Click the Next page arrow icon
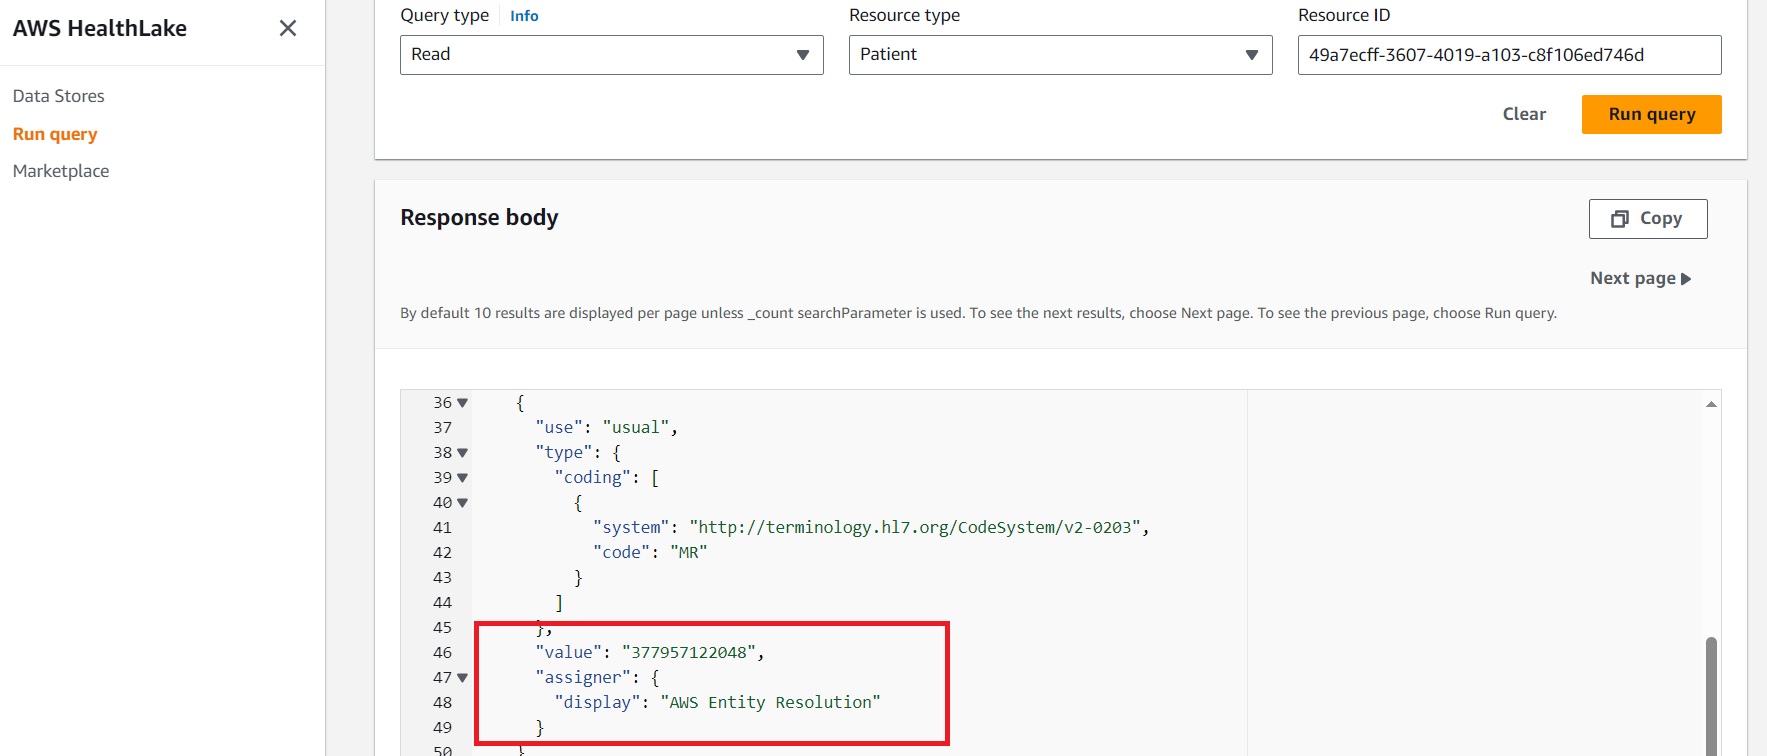Viewport: 1767px width, 756px height. coord(1686,279)
